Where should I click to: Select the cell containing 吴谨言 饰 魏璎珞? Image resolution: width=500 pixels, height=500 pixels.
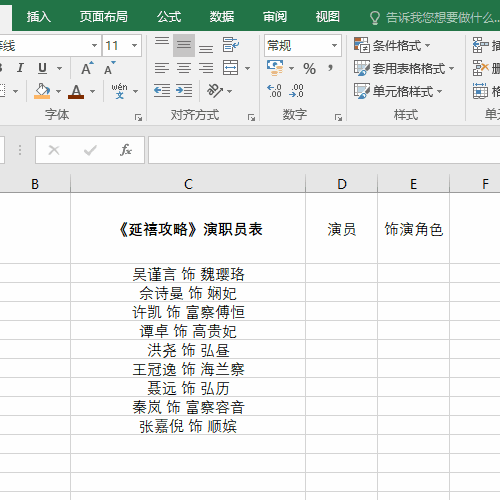tap(188, 273)
